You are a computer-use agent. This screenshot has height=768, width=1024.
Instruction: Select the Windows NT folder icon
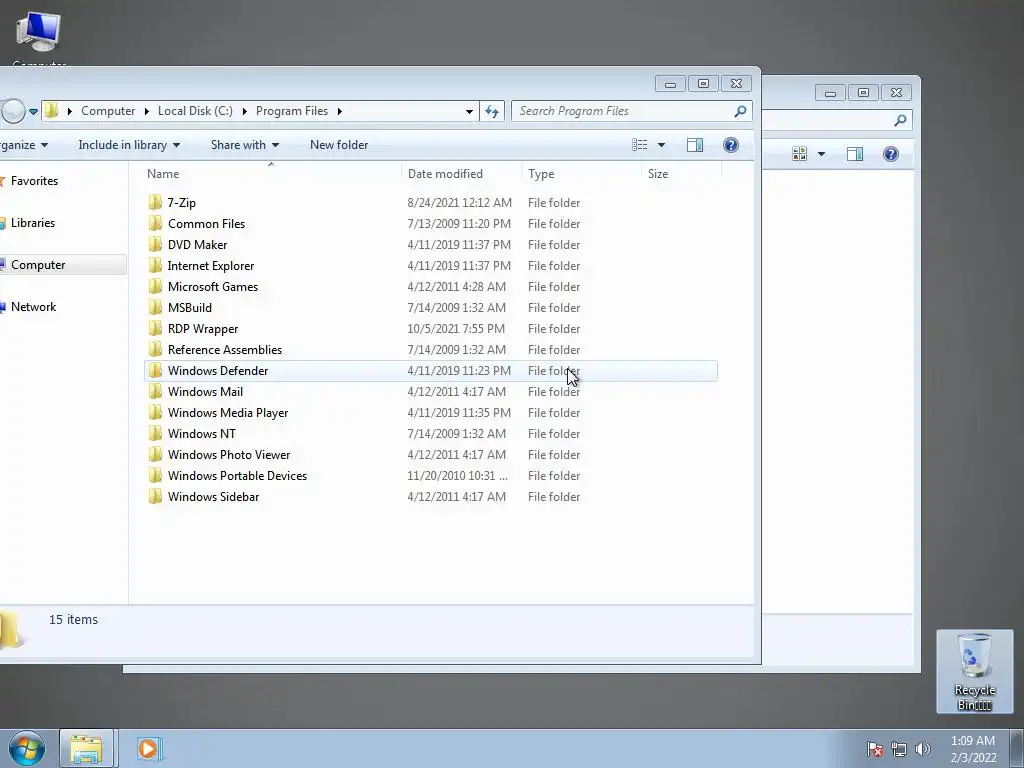(x=155, y=433)
